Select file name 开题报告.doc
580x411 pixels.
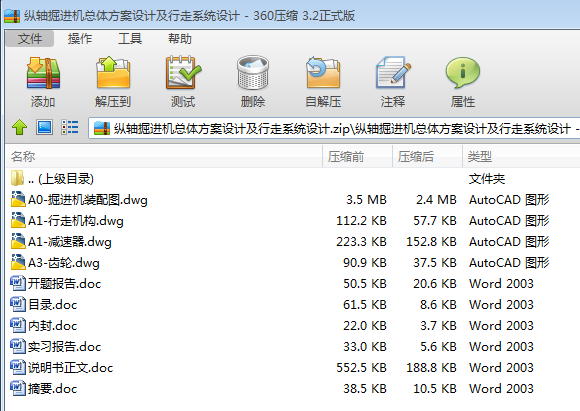pos(64,284)
